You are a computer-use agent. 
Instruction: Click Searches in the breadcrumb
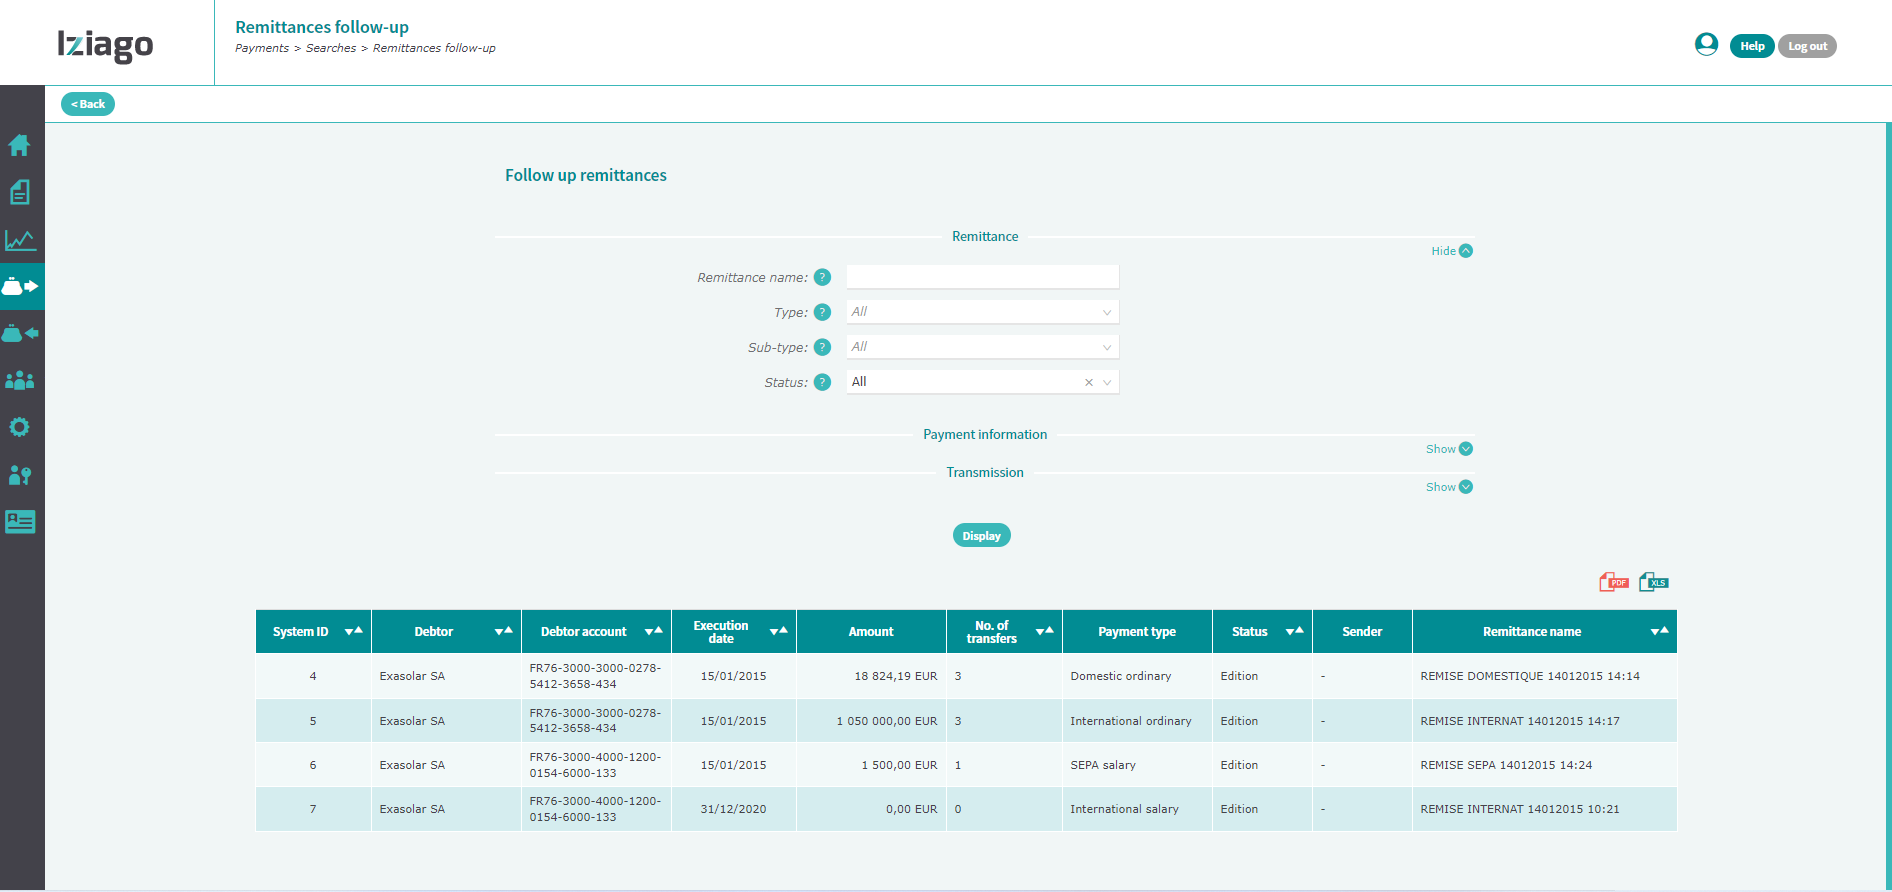[331, 48]
